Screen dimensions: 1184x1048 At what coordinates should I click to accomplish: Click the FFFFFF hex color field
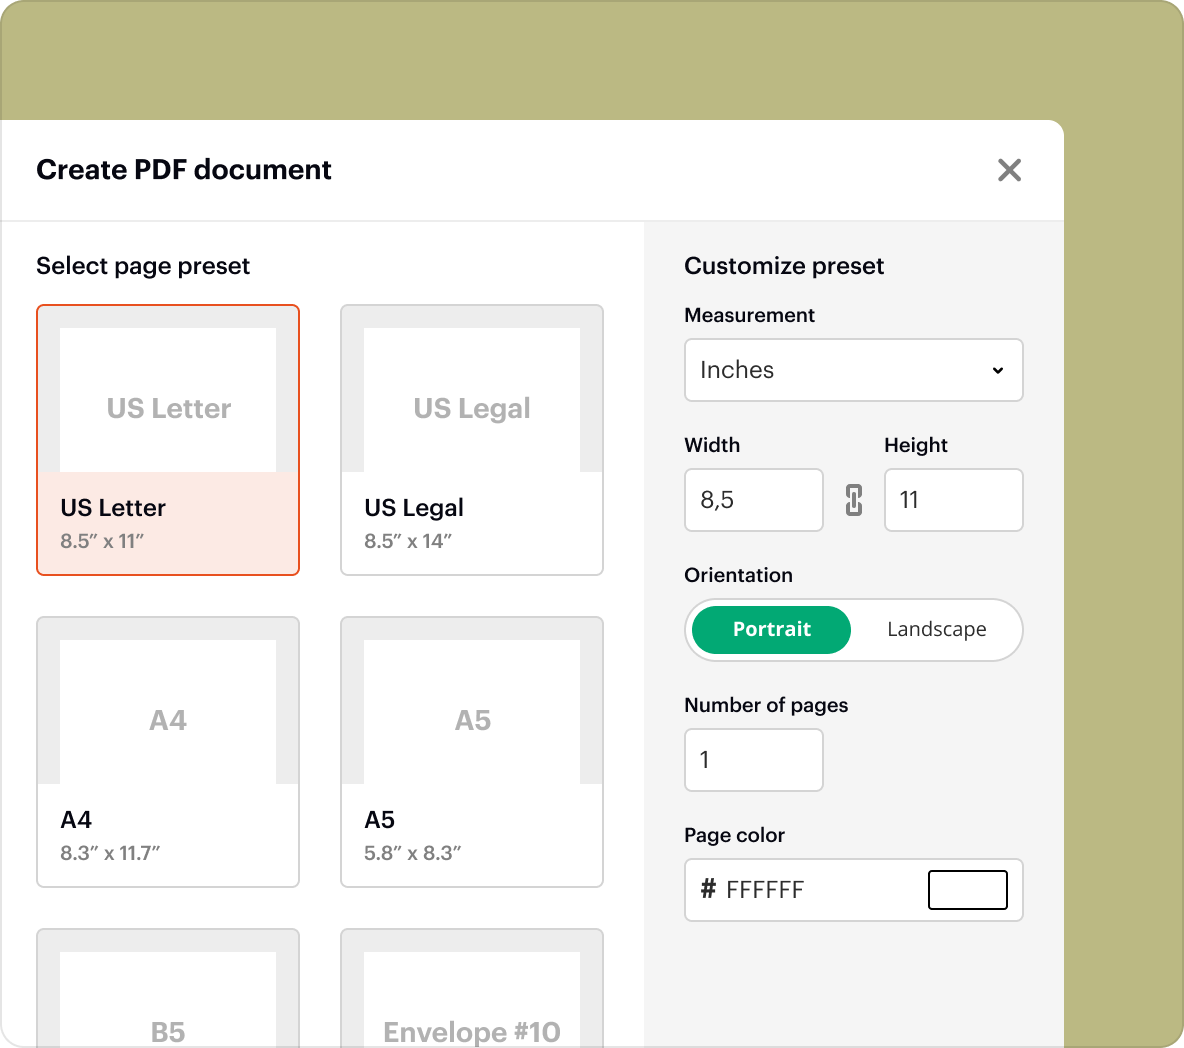(800, 890)
